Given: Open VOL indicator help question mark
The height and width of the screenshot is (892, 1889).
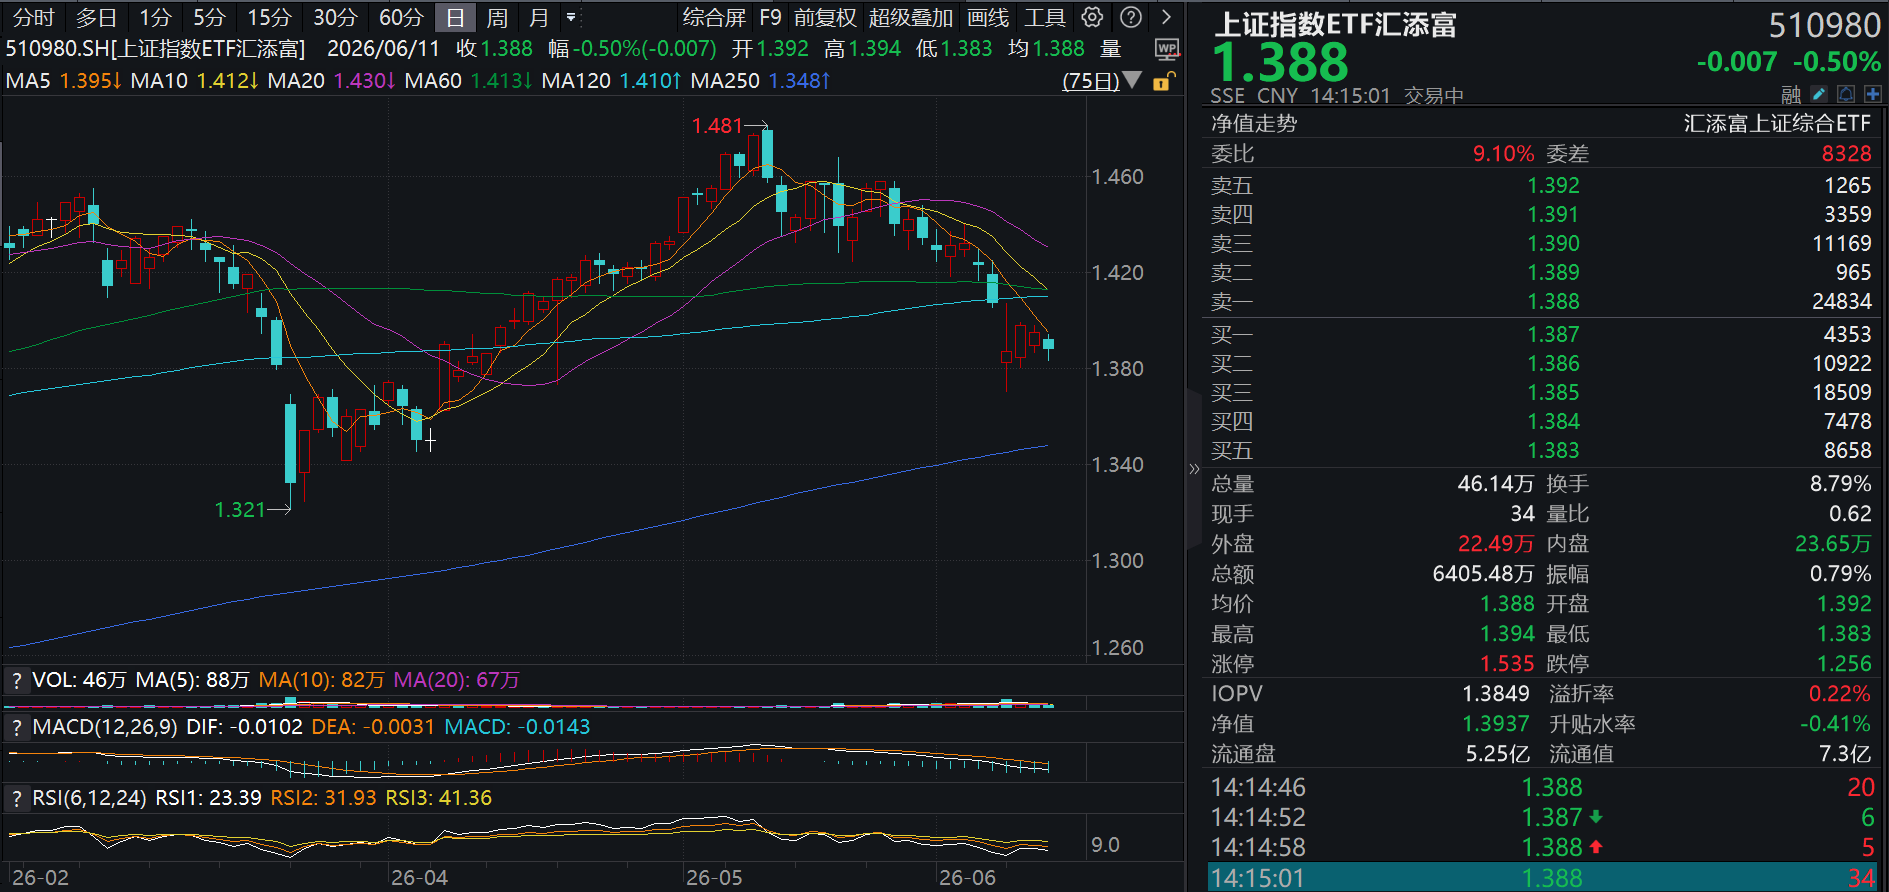Looking at the screenshot, I should coord(16,680).
